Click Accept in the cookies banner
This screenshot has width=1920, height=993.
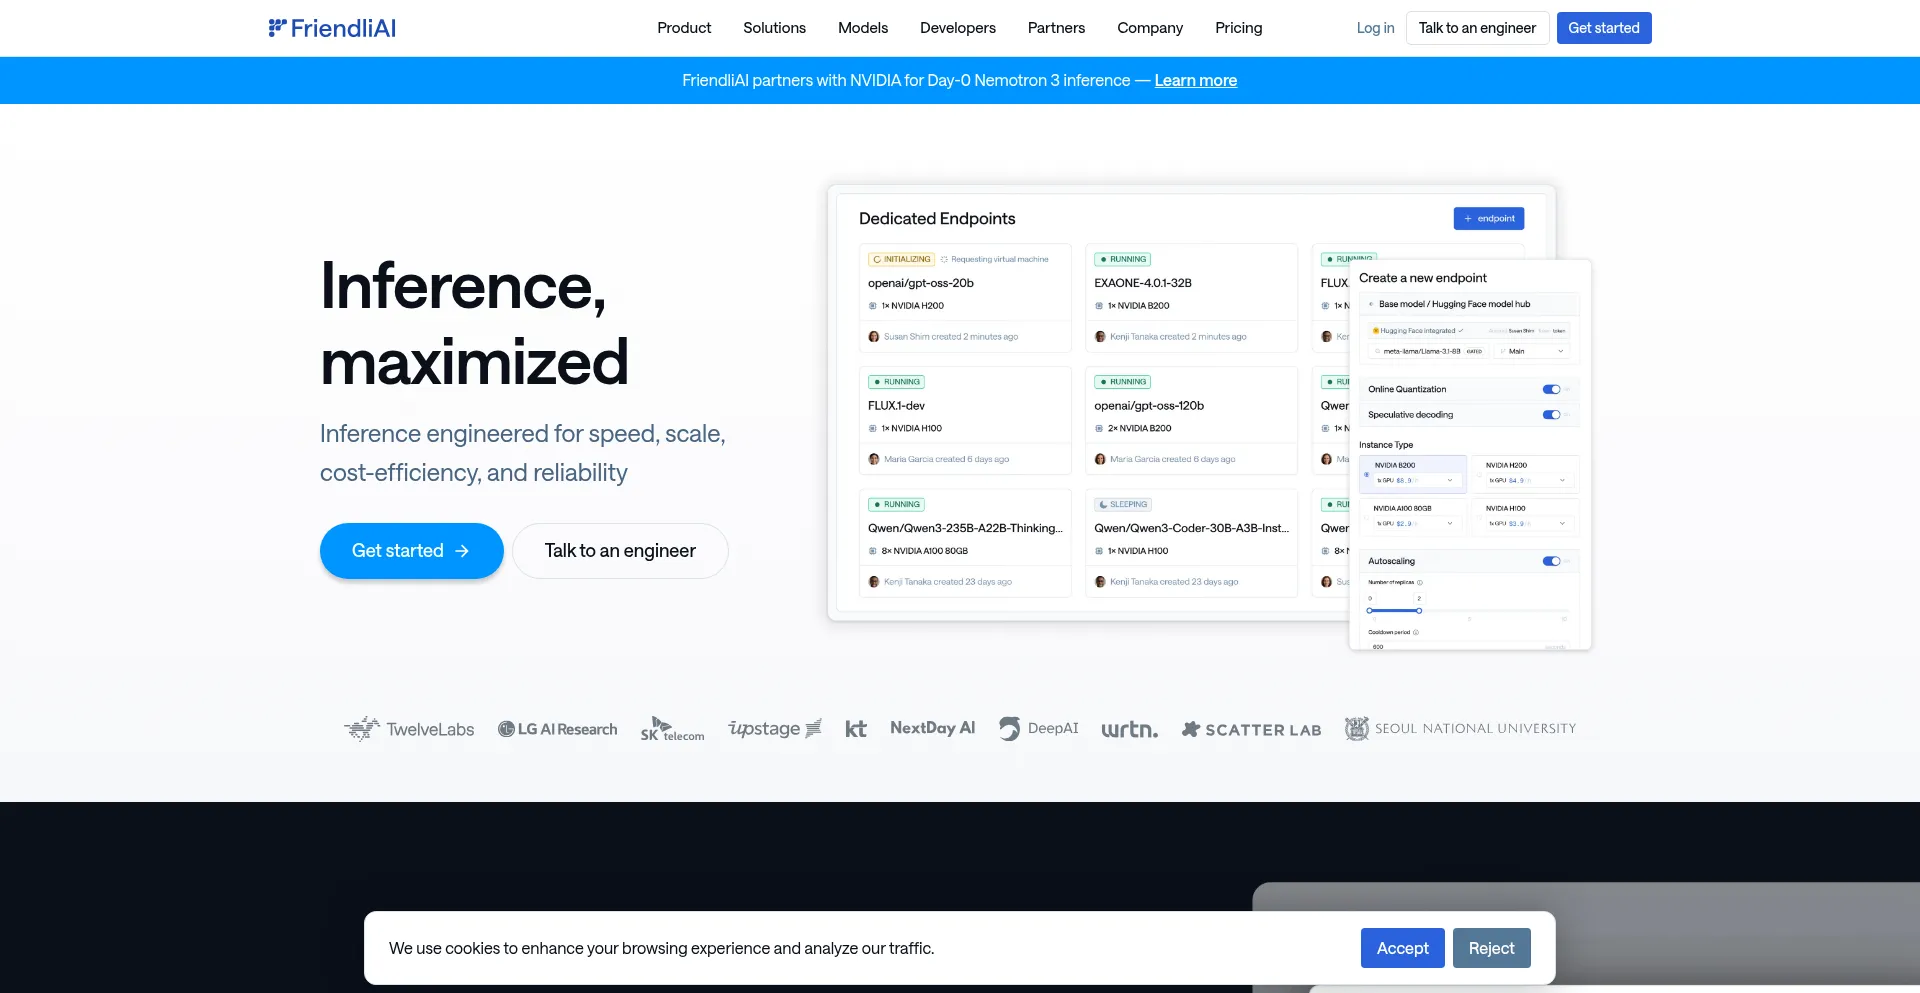tap(1402, 948)
